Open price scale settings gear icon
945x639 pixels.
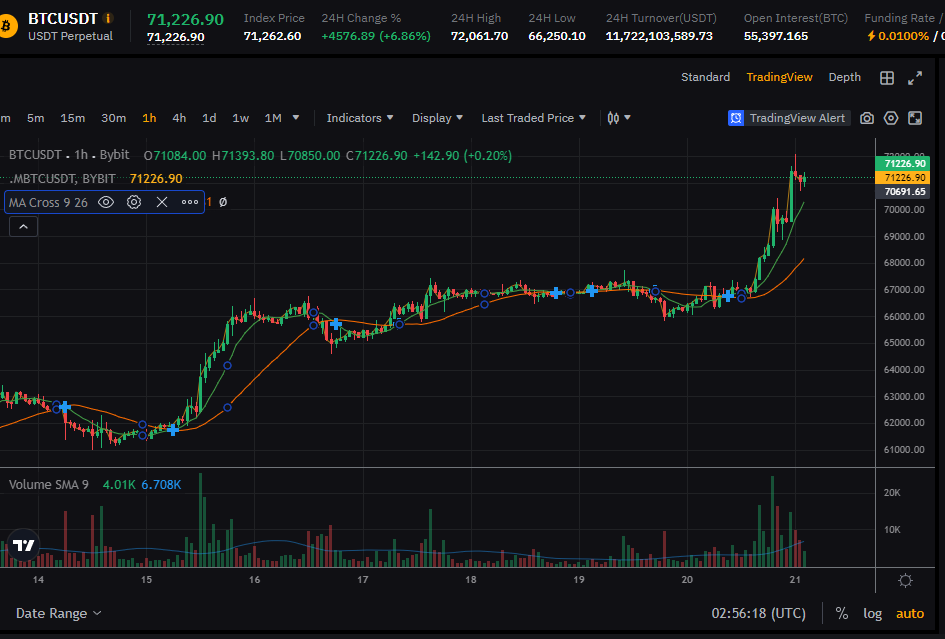(x=905, y=581)
